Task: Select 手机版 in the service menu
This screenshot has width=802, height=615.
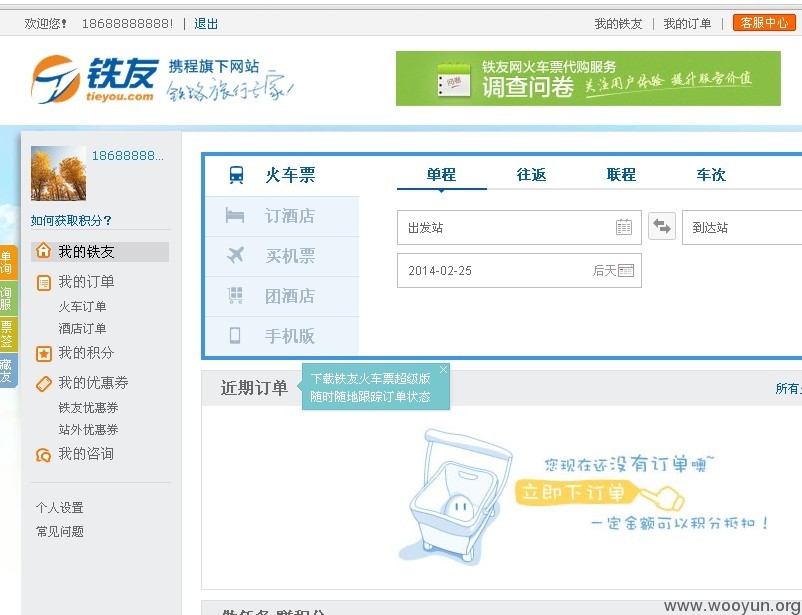Action: pos(282,336)
